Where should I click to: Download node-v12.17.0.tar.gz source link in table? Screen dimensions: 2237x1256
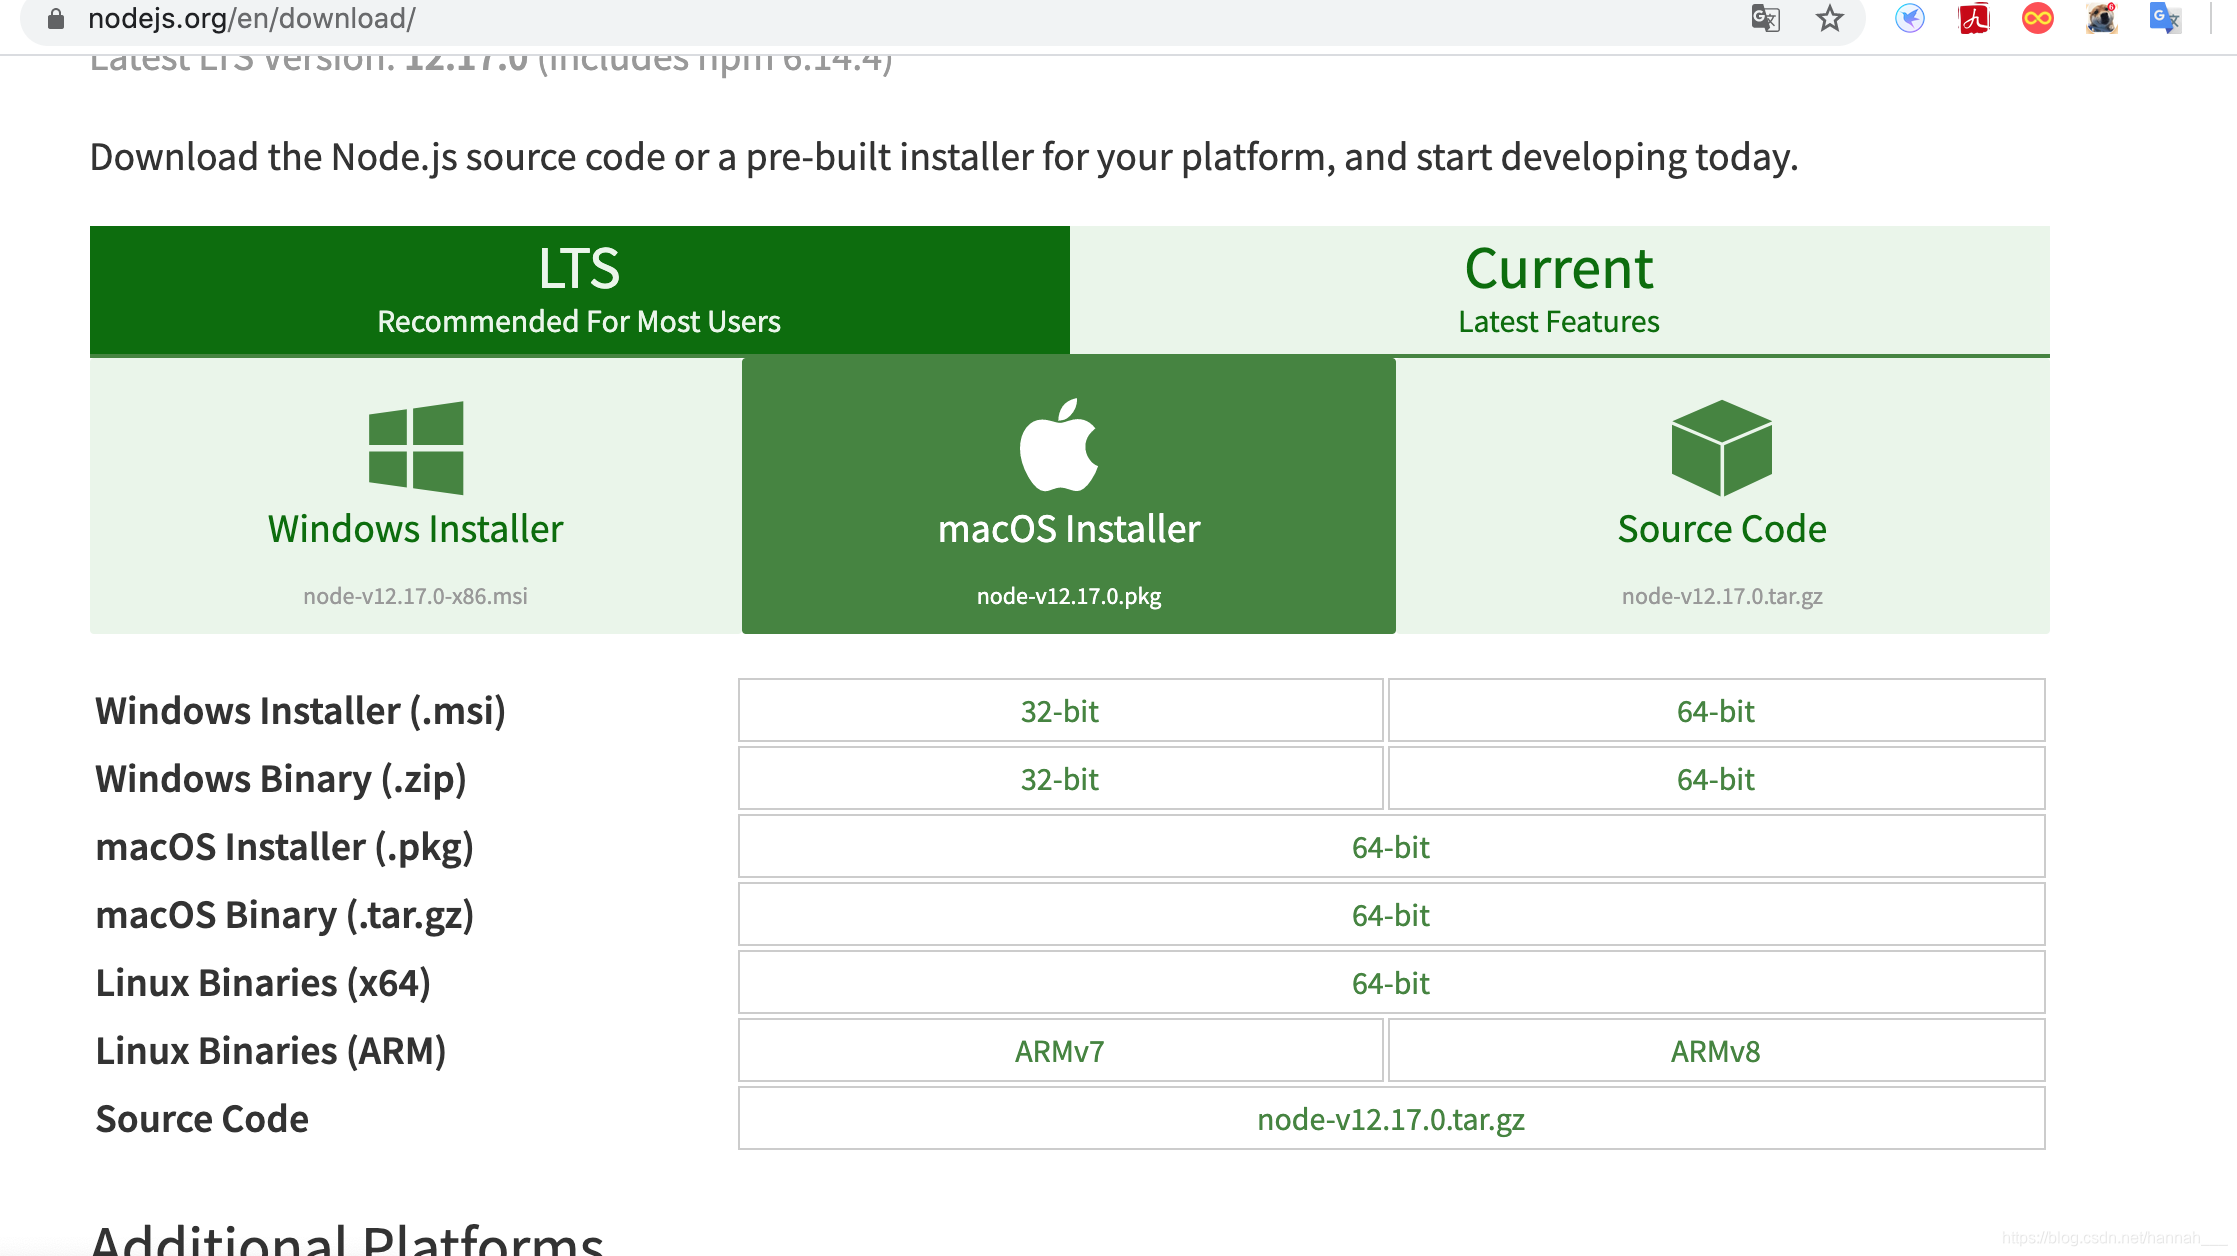[x=1390, y=1119]
